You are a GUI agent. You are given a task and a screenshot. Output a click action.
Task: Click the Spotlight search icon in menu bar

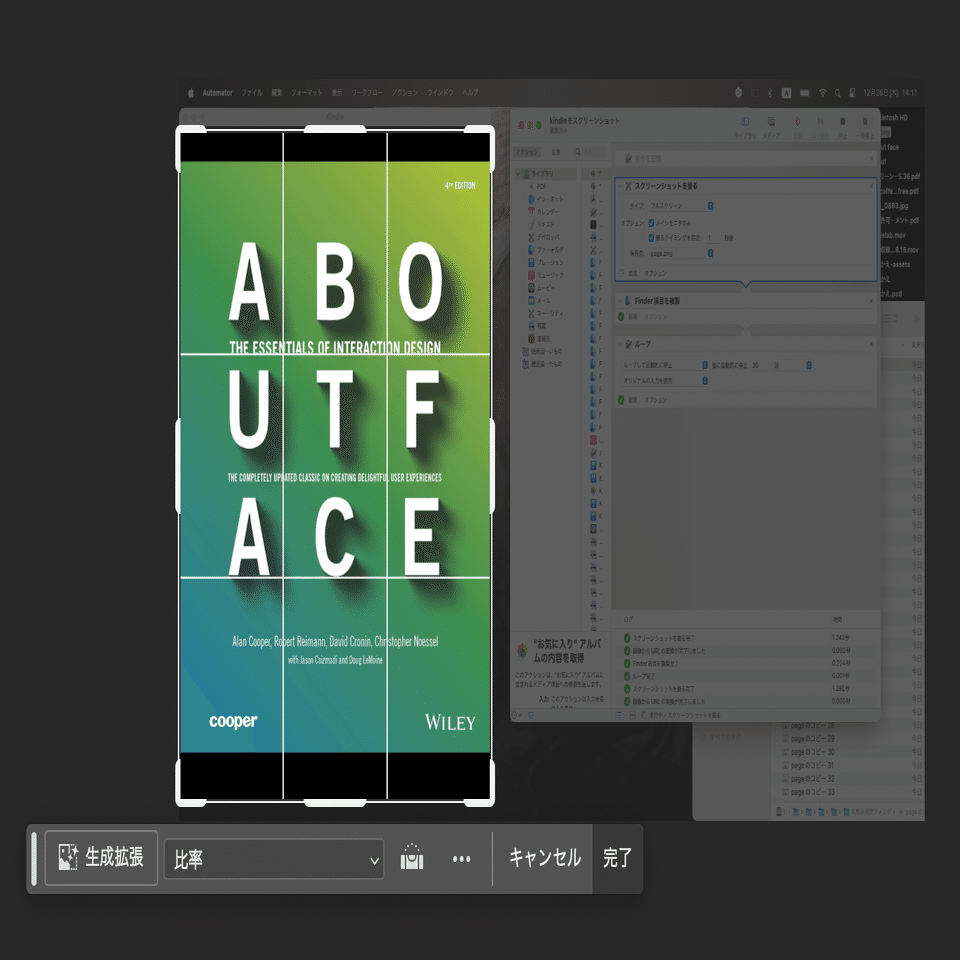pos(838,93)
